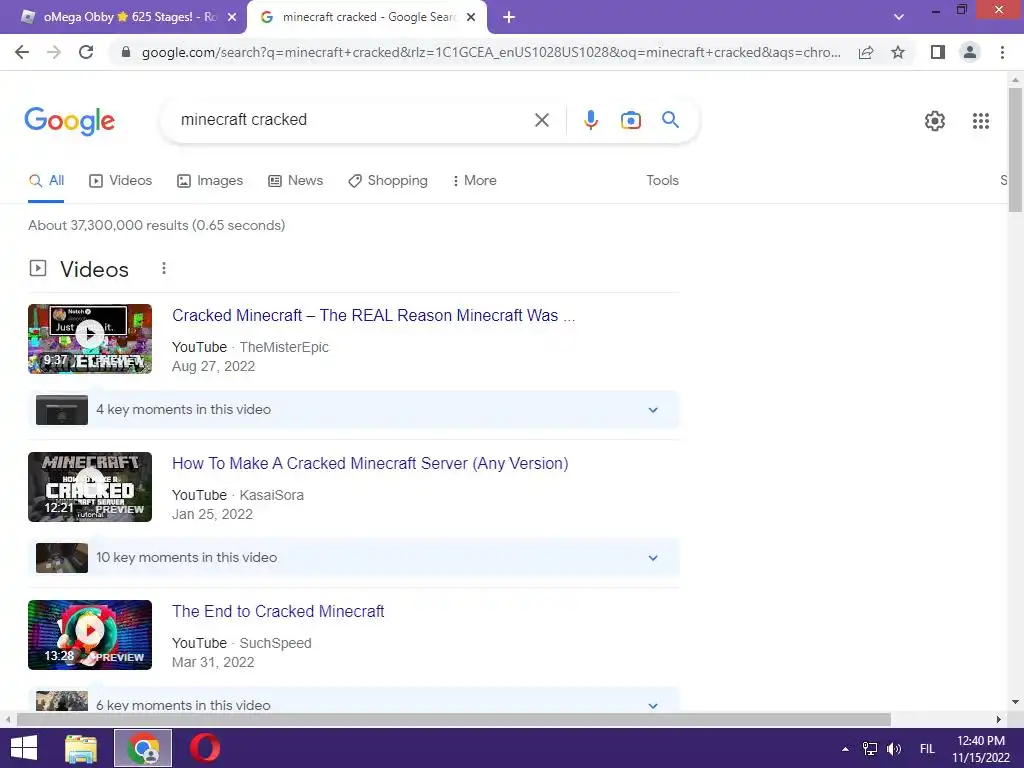Clear the search box text
The width and height of the screenshot is (1024, 768).
click(x=541, y=120)
